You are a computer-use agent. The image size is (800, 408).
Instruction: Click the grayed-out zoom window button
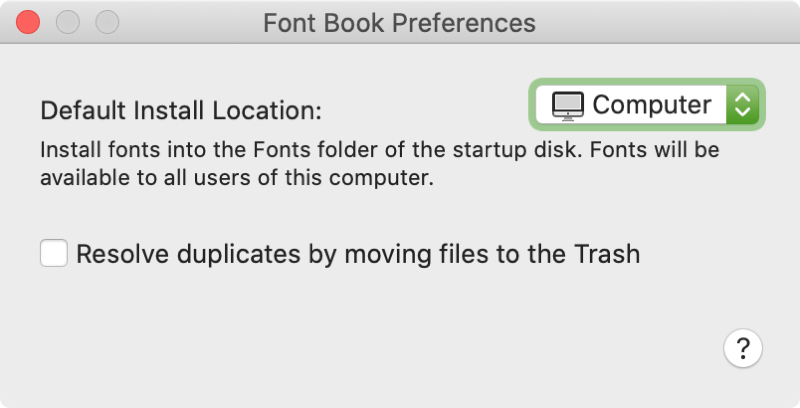point(107,22)
